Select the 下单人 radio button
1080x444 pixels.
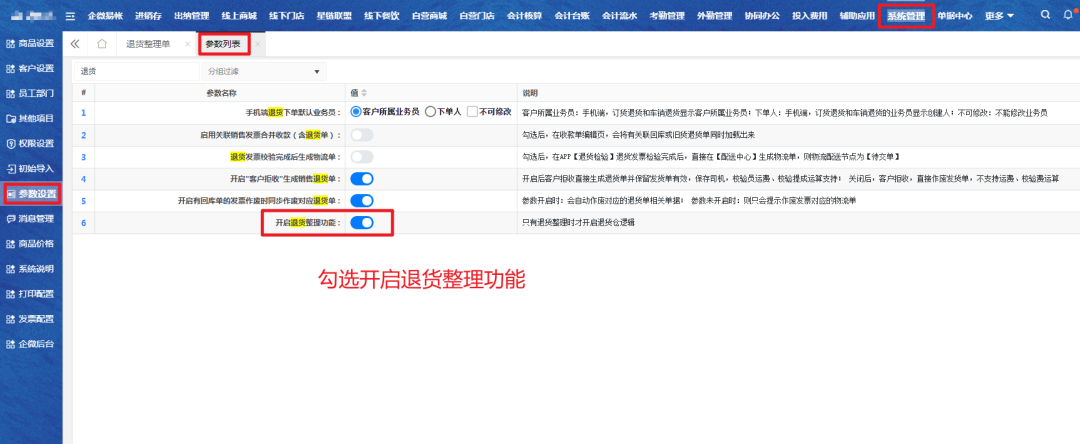(x=431, y=112)
